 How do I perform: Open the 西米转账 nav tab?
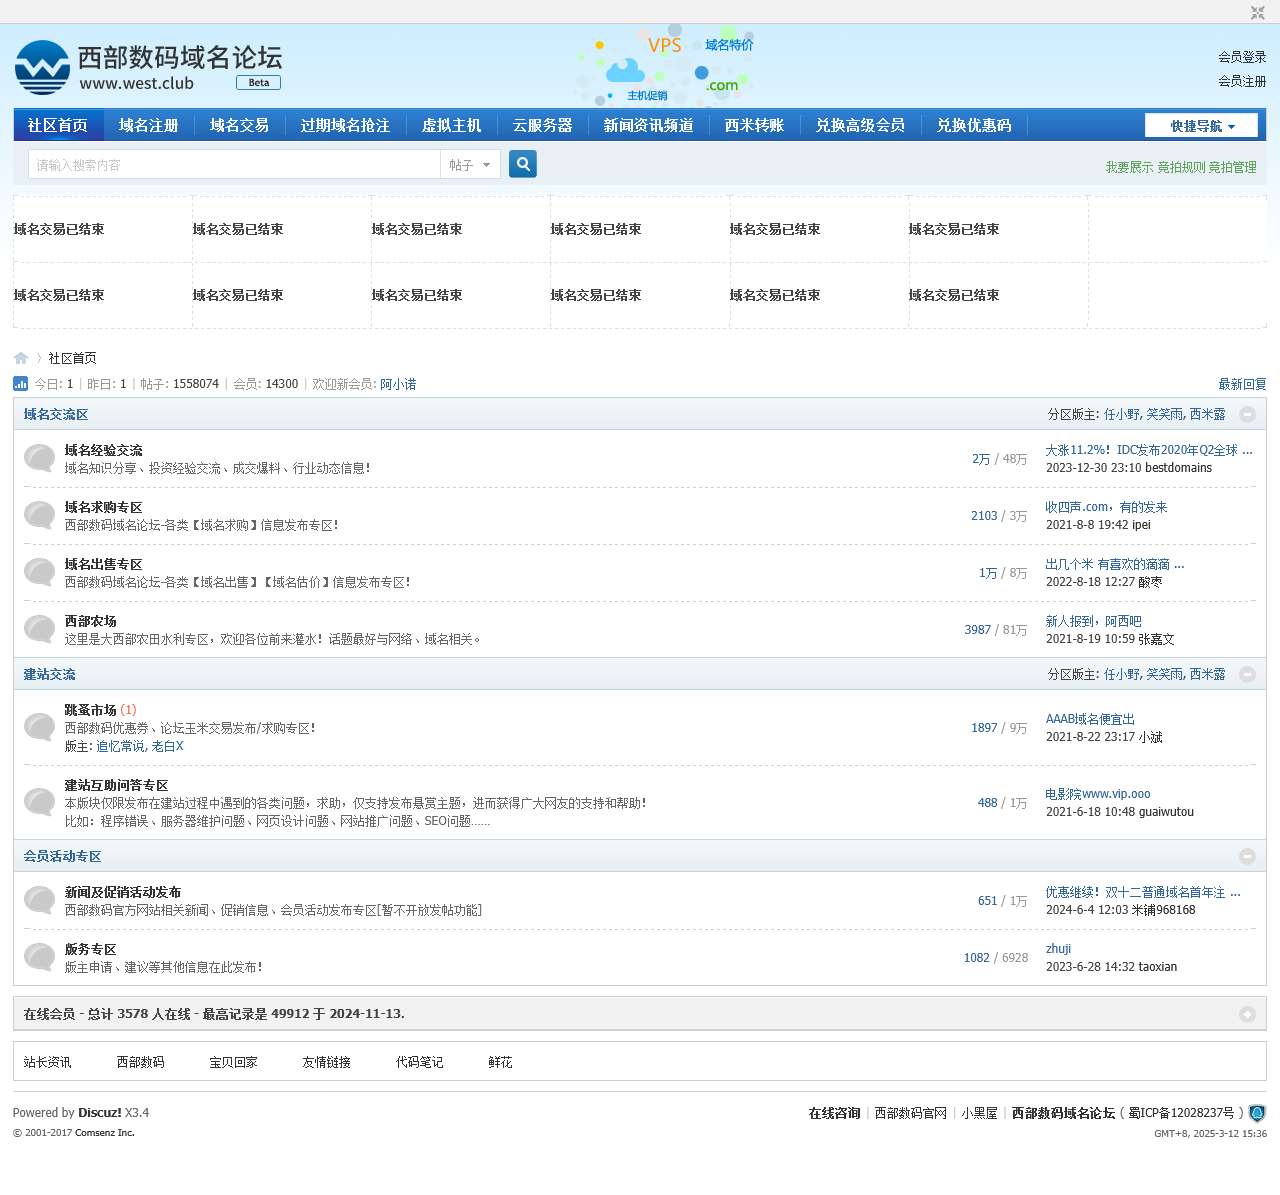click(755, 125)
